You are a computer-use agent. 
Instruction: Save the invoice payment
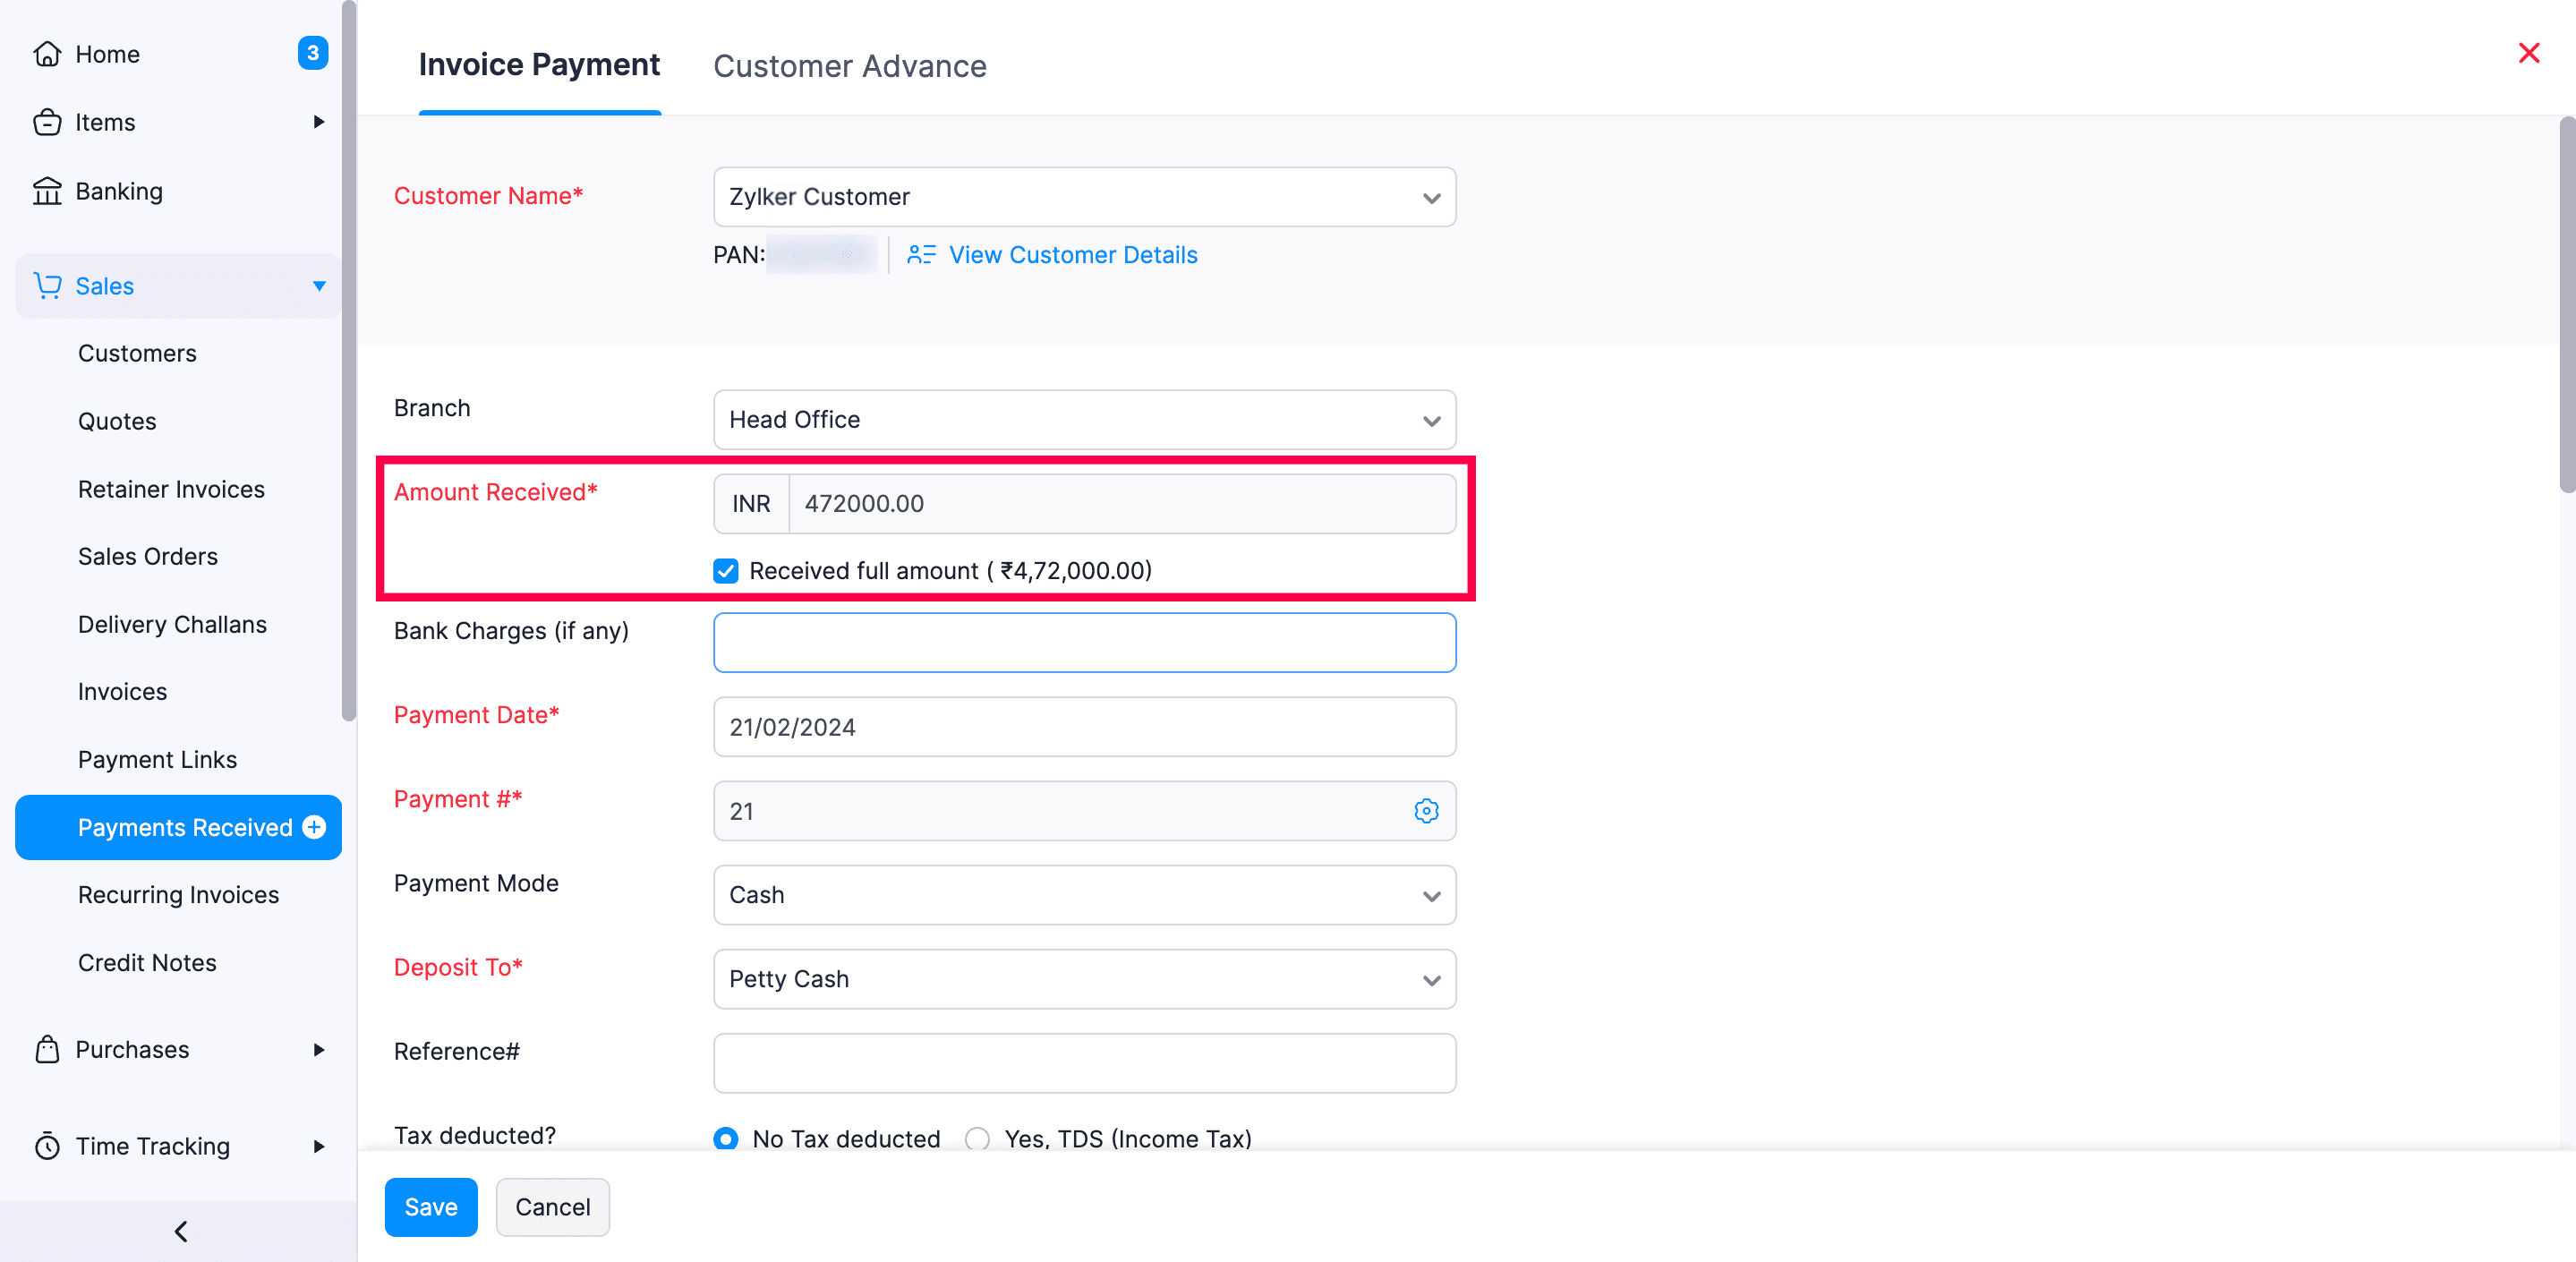click(x=430, y=1207)
